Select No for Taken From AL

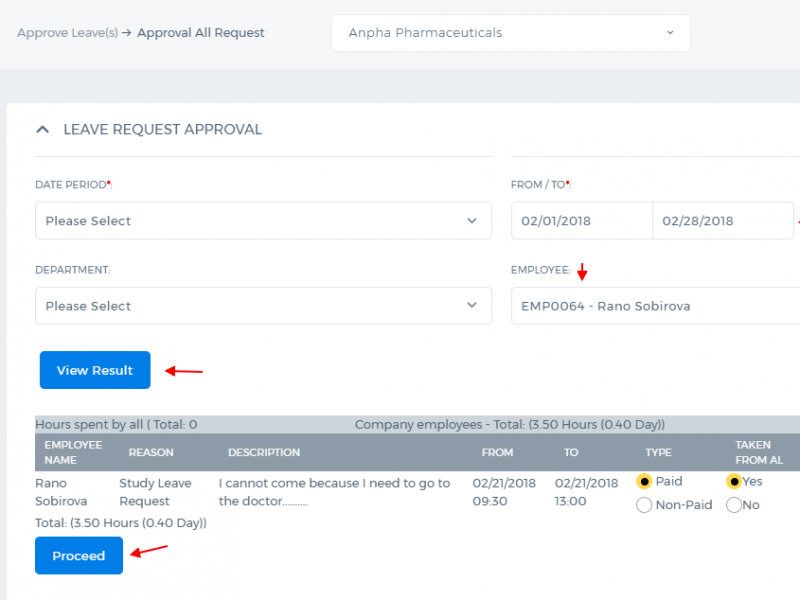[734, 505]
